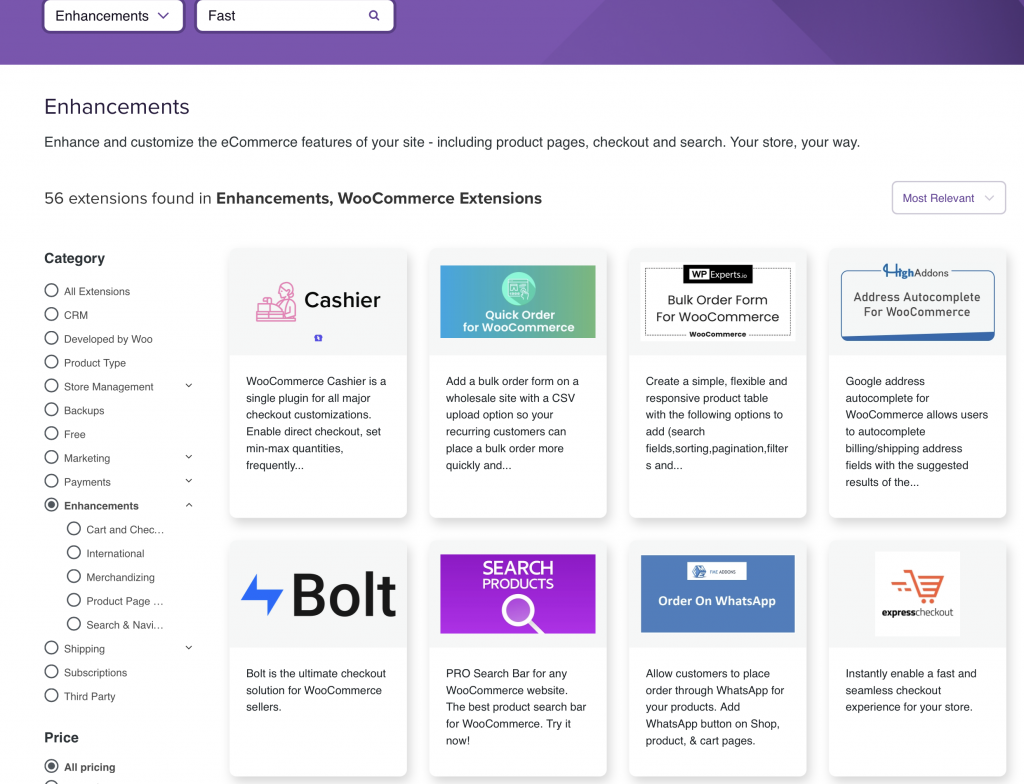Open the Bulk Order Form banner
Screen dimensions: 1024x784
(718, 301)
